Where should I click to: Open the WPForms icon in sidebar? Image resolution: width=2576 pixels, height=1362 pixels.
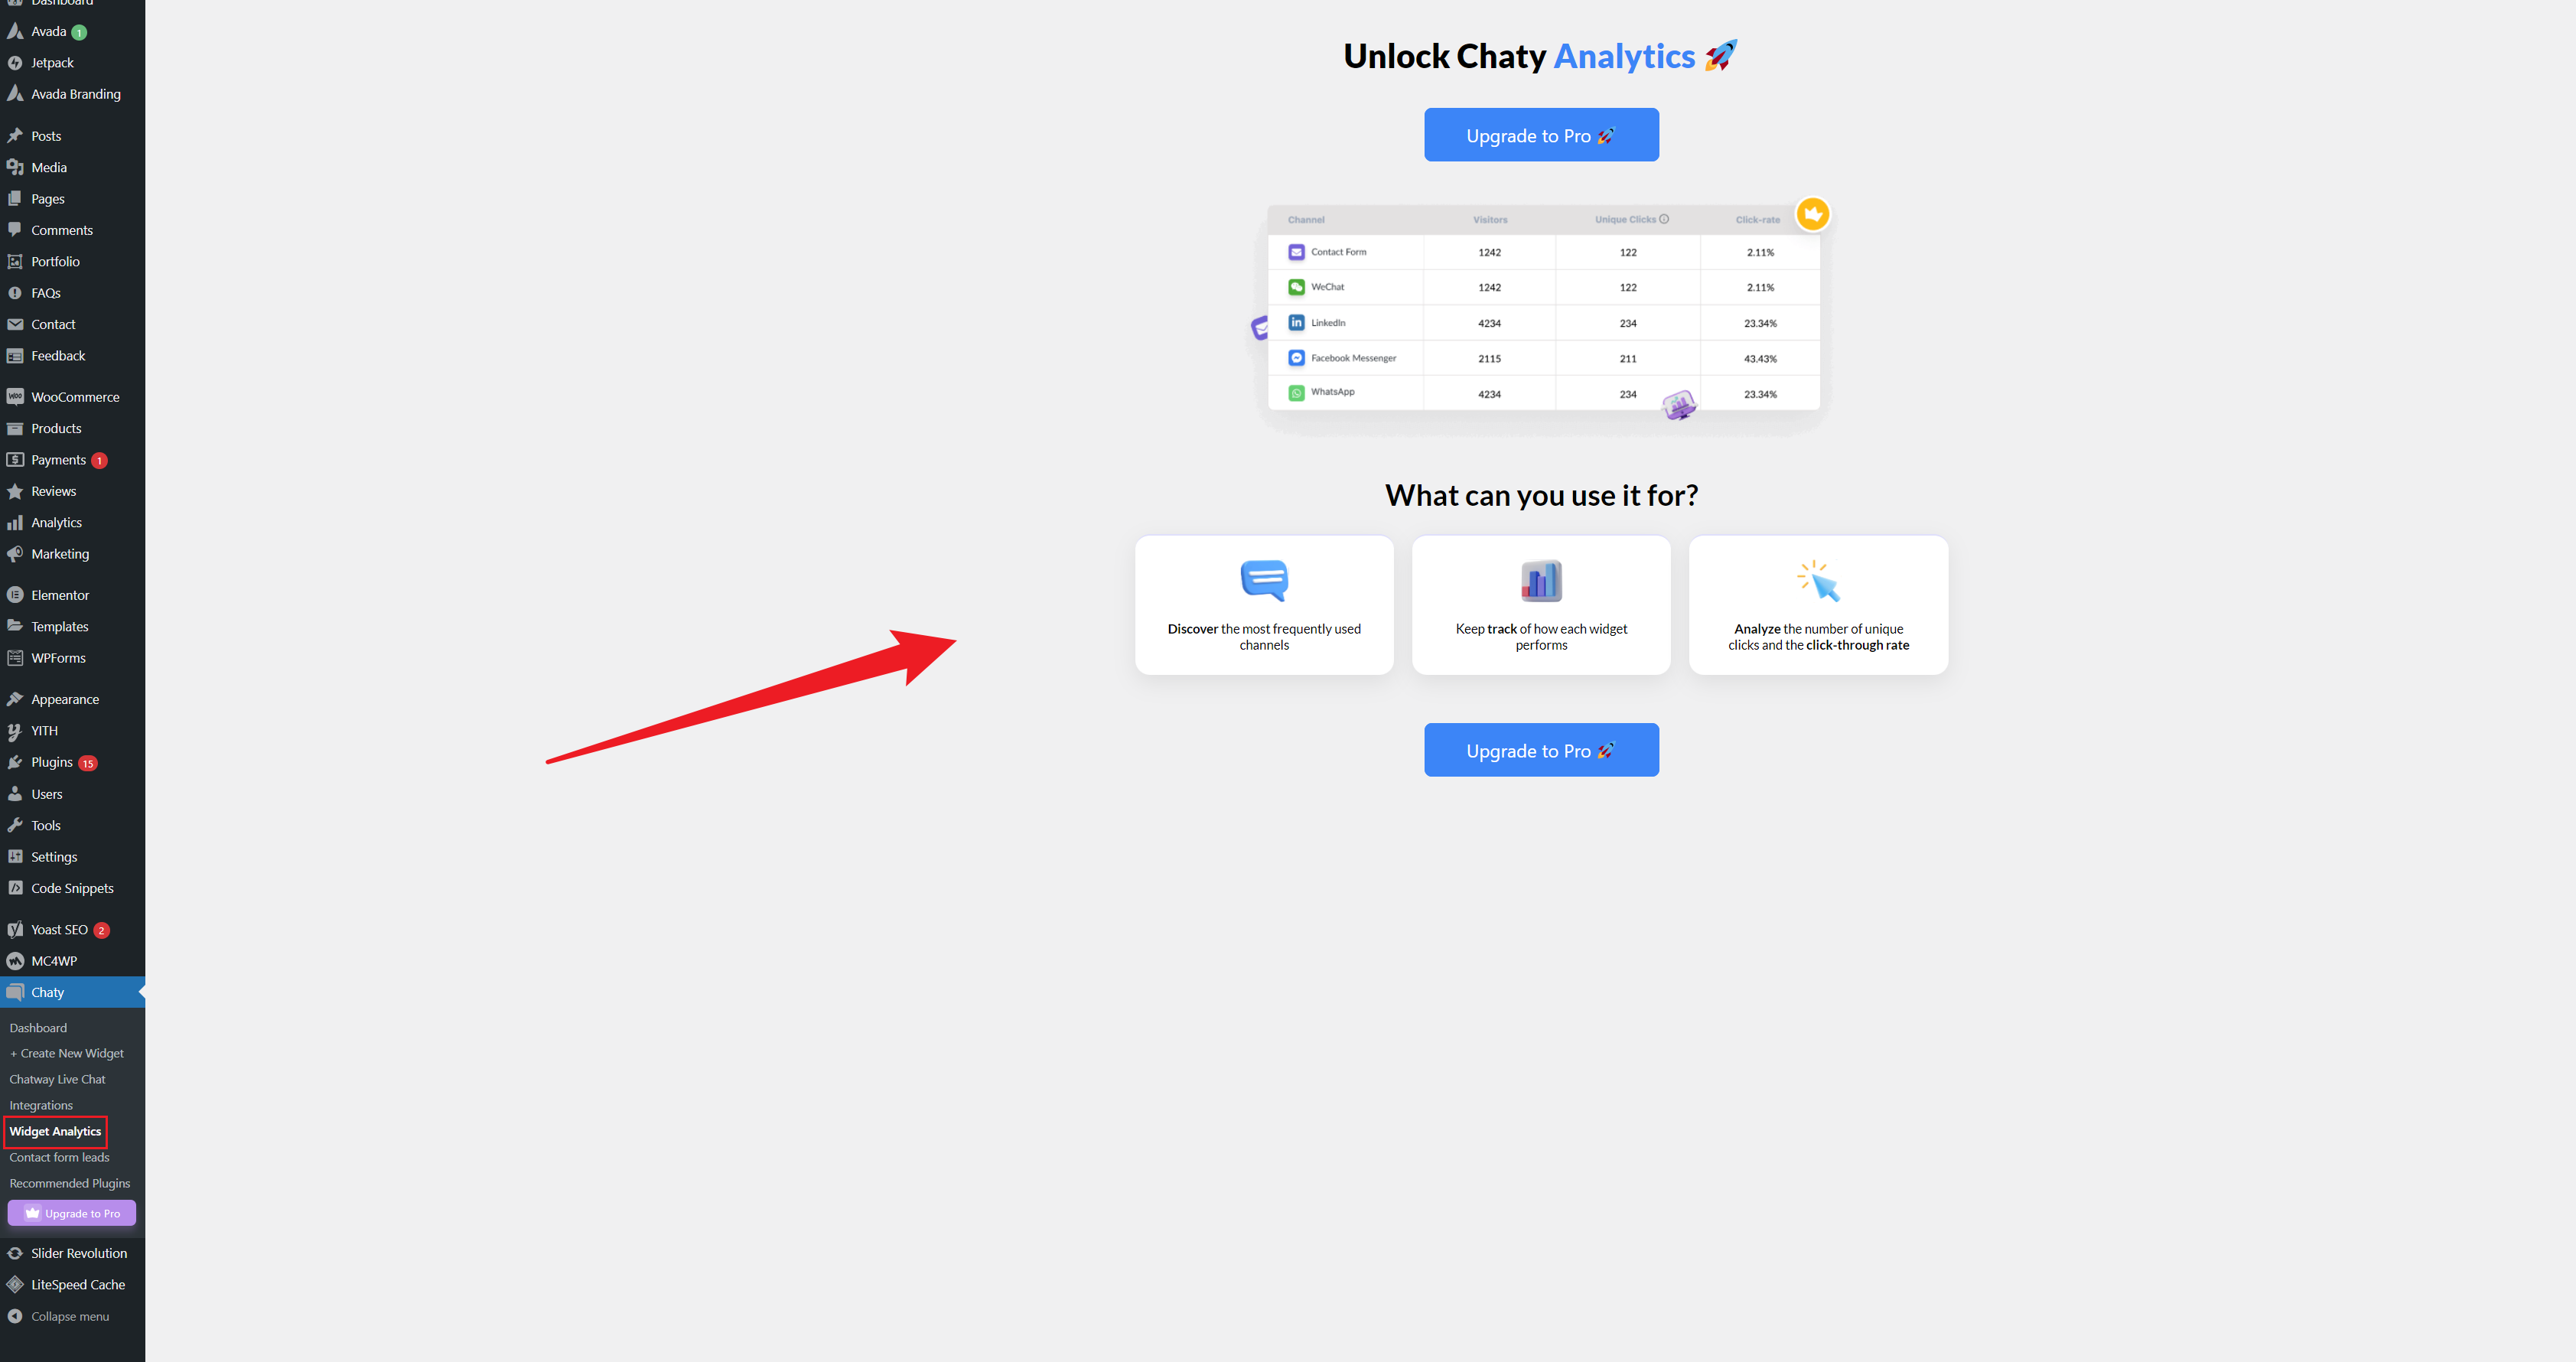point(15,658)
